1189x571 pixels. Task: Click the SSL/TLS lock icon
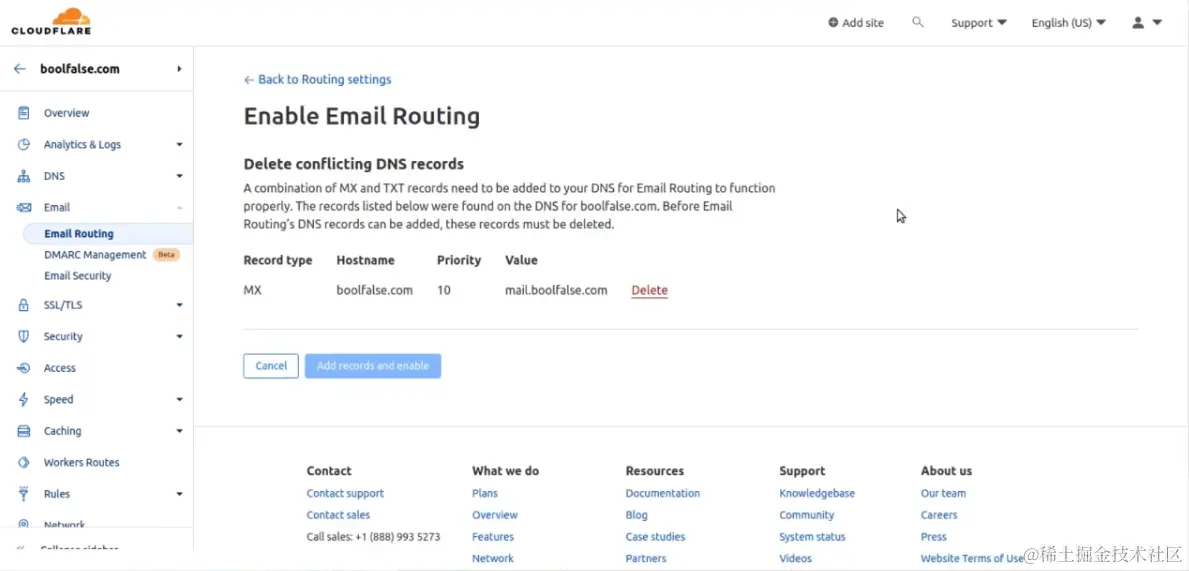24,305
